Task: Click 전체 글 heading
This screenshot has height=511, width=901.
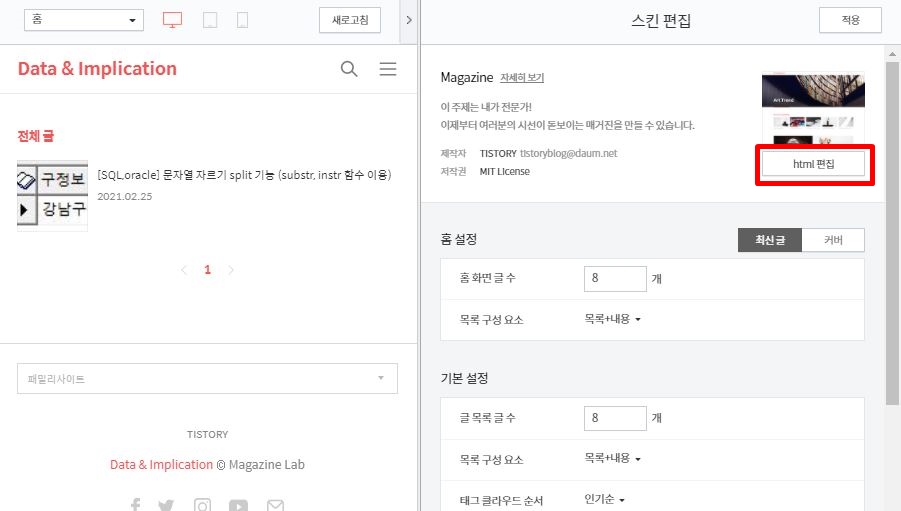Action: pyautogui.click(x=36, y=136)
